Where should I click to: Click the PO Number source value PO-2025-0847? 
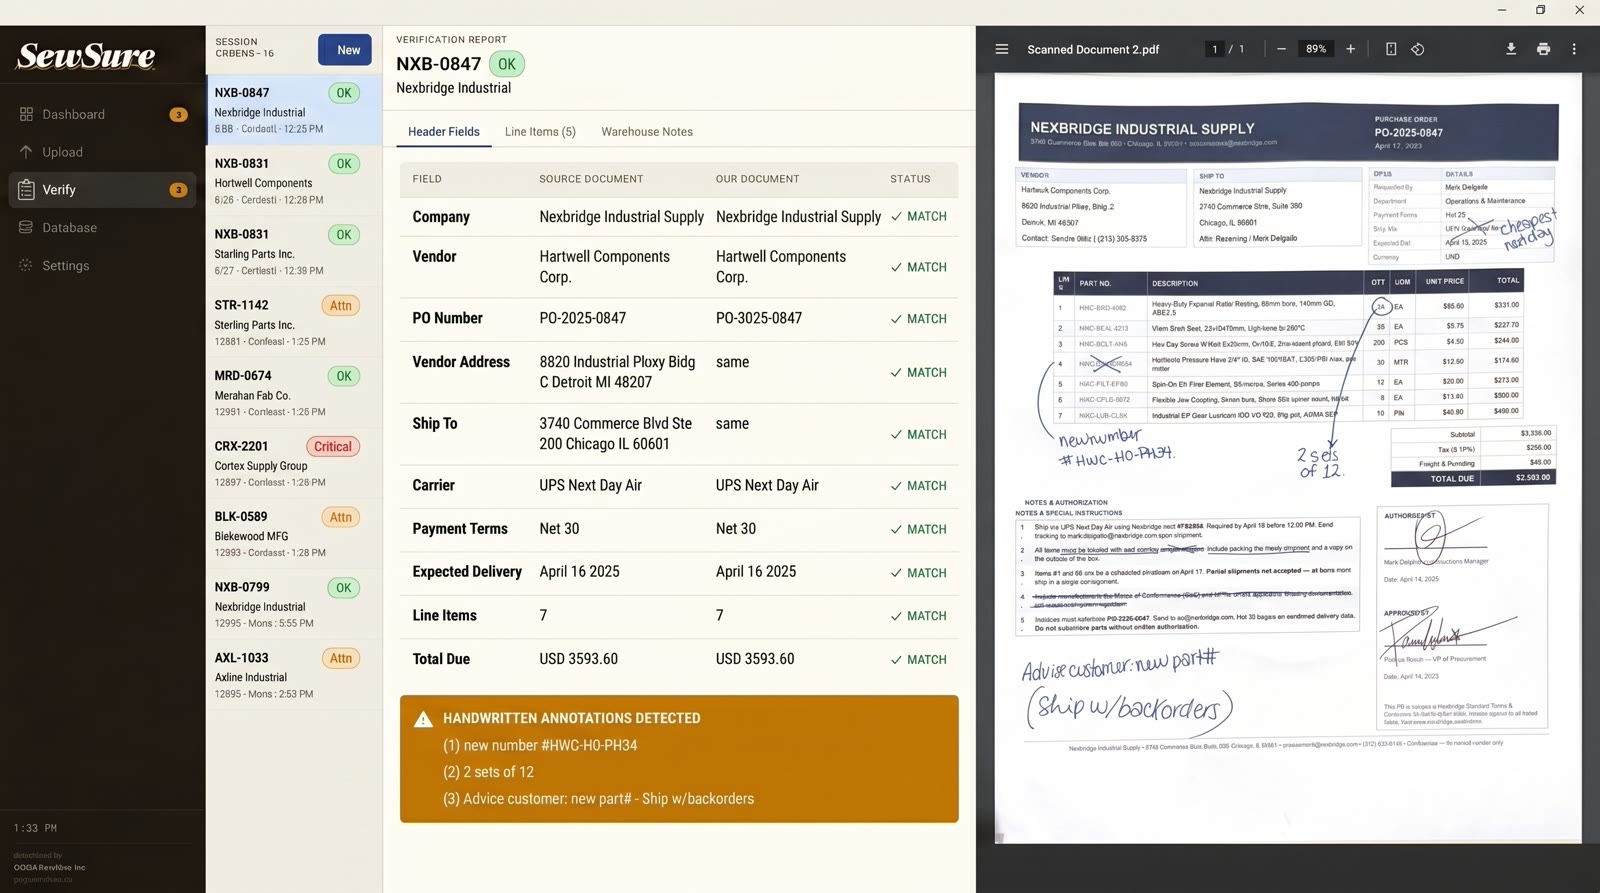pyautogui.click(x=583, y=318)
